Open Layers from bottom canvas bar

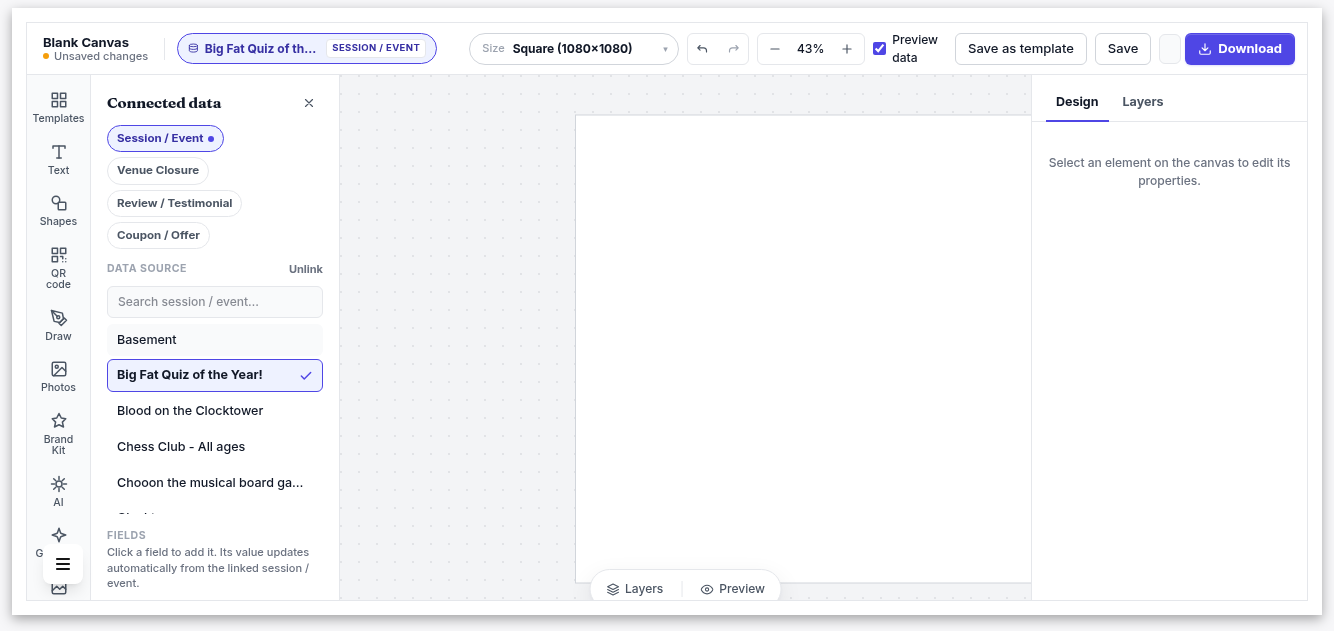tap(635, 589)
